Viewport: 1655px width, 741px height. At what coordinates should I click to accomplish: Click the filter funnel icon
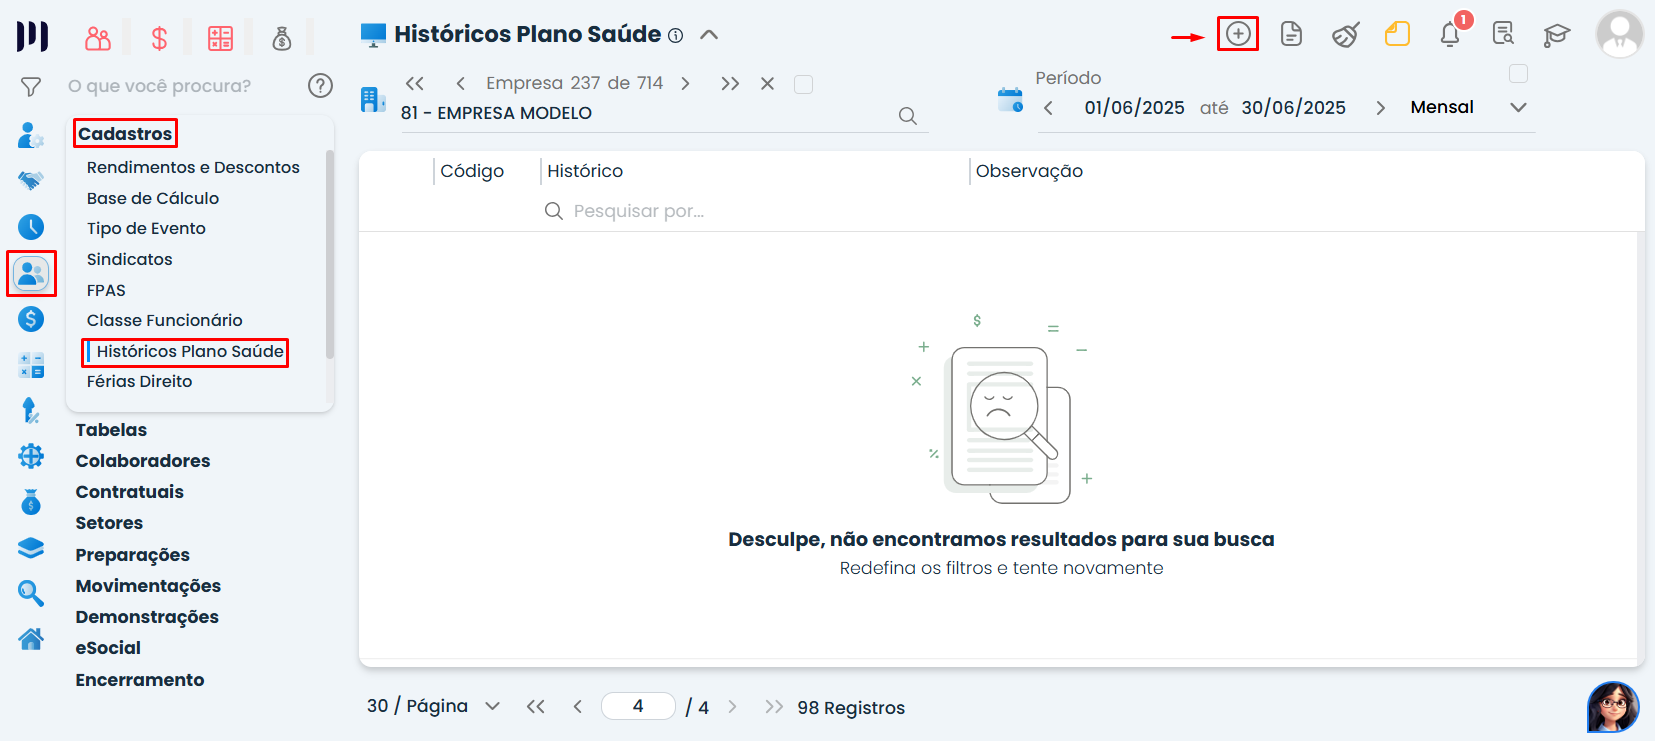31,87
